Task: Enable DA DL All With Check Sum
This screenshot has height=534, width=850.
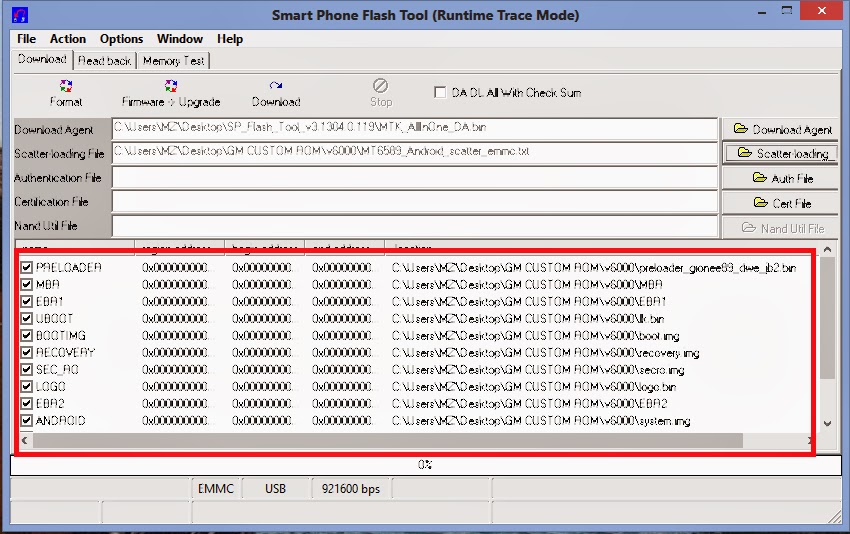Action: 440,93
